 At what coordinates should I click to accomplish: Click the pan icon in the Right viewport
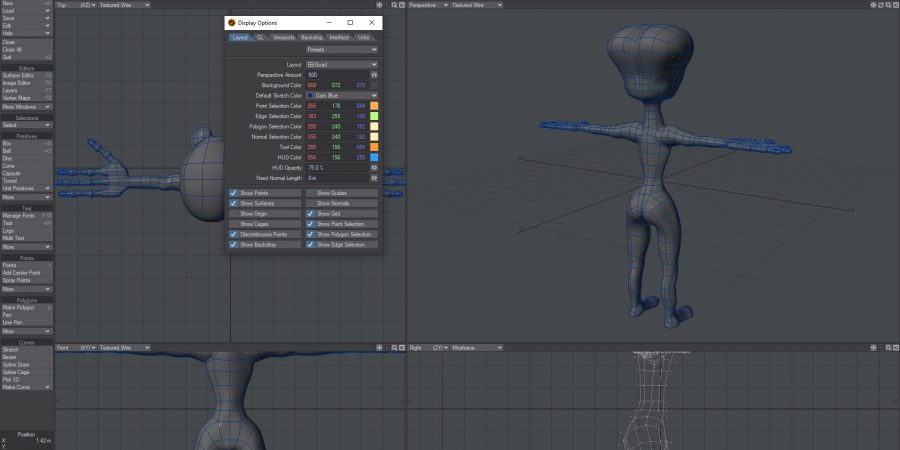[874, 348]
